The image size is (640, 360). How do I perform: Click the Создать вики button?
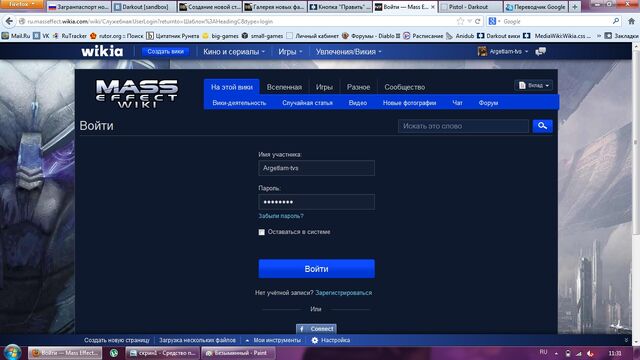point(165,51)
